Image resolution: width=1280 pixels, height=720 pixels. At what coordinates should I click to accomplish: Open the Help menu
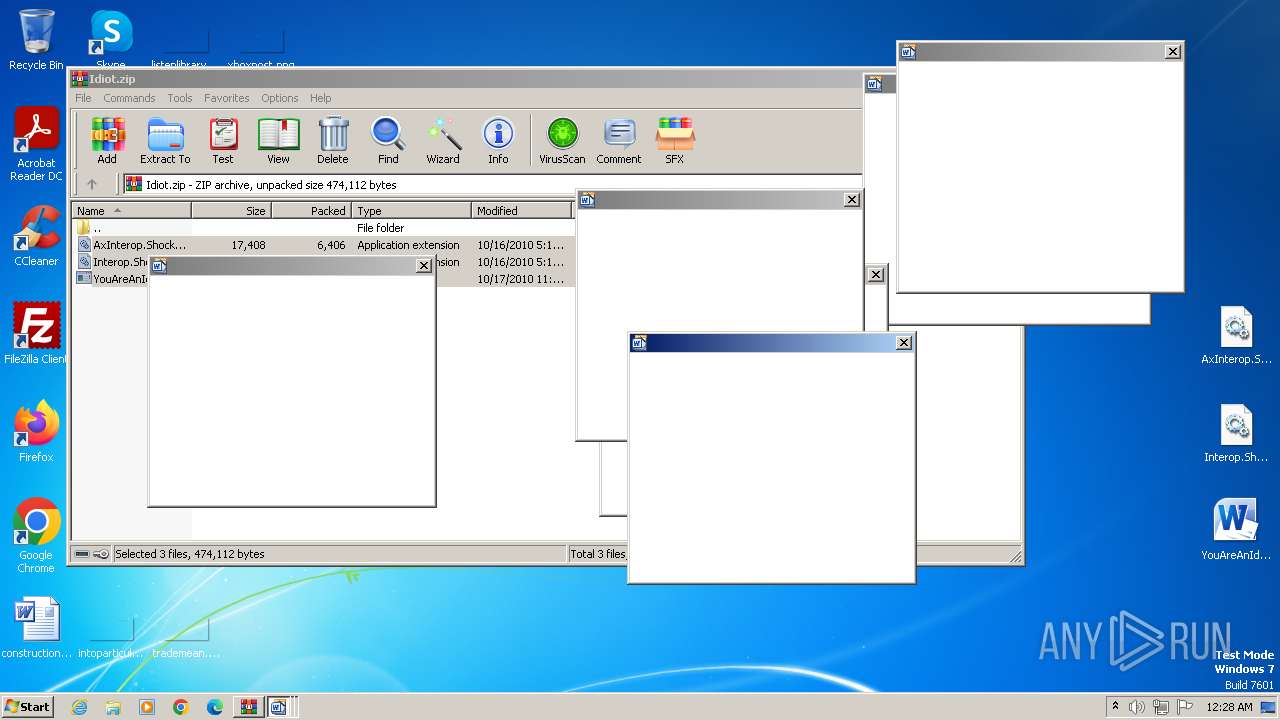(320, 98)
